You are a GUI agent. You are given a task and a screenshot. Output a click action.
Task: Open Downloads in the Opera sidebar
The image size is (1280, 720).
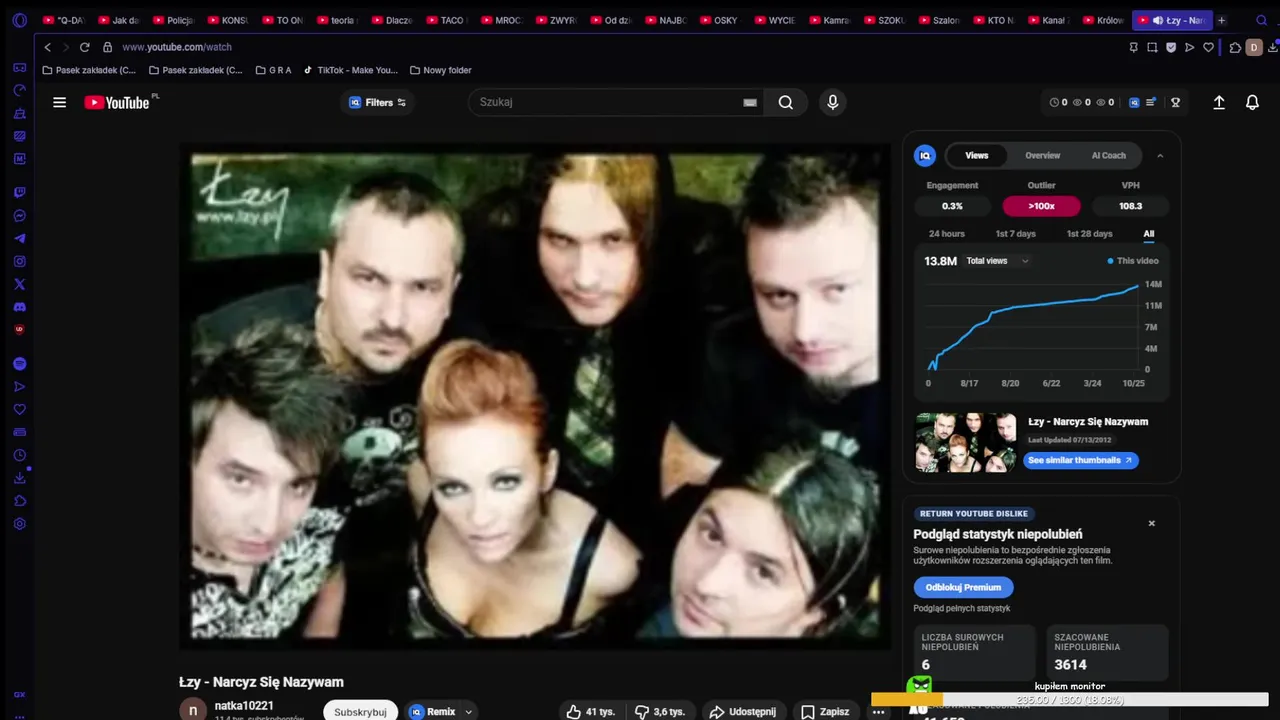click(x=19, y=478)
